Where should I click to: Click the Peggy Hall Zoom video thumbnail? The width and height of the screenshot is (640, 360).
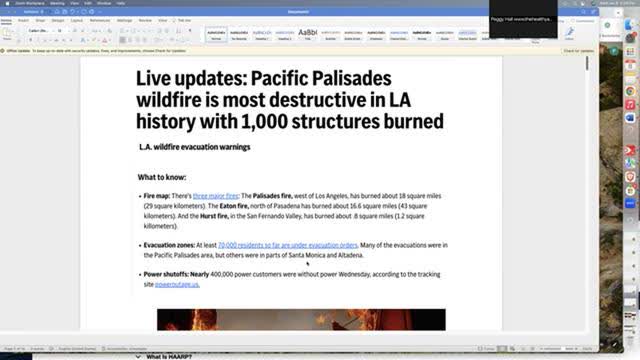pyautogui.click(x=523, y=19)
